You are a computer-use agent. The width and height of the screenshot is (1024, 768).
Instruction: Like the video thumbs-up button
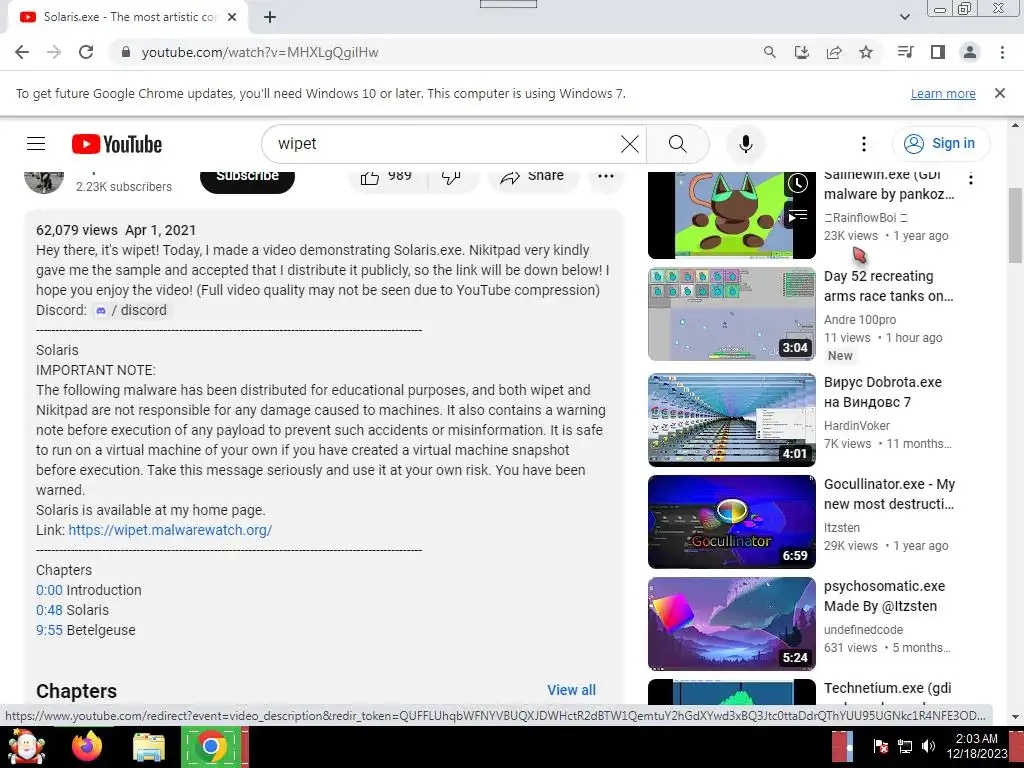click(x=387, y=177)
